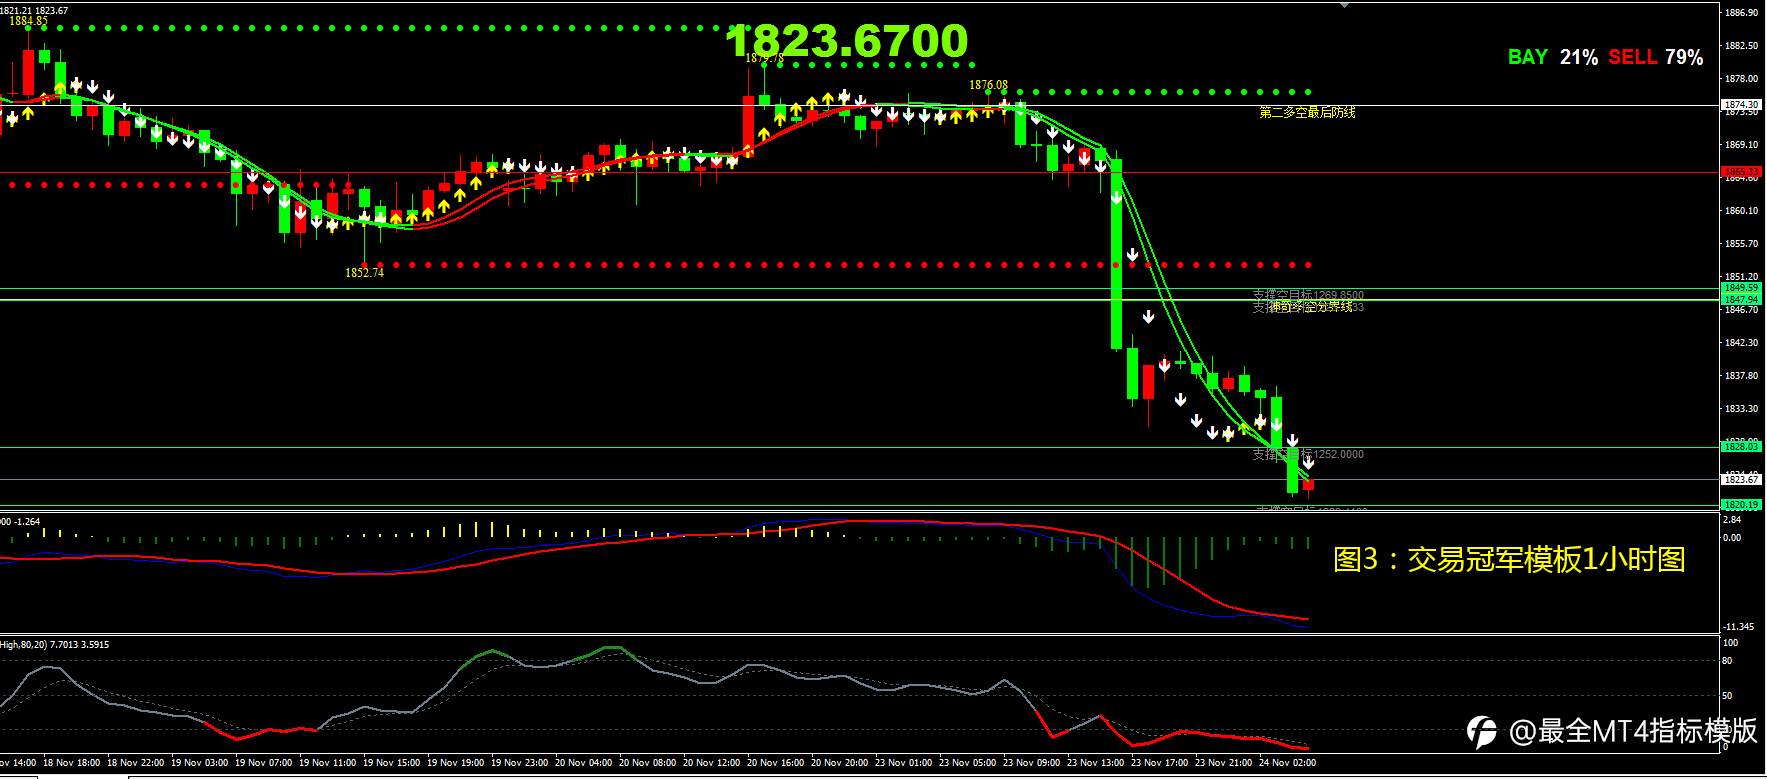Click the 第二多空最后防线 line label

tap(1307, 113)
